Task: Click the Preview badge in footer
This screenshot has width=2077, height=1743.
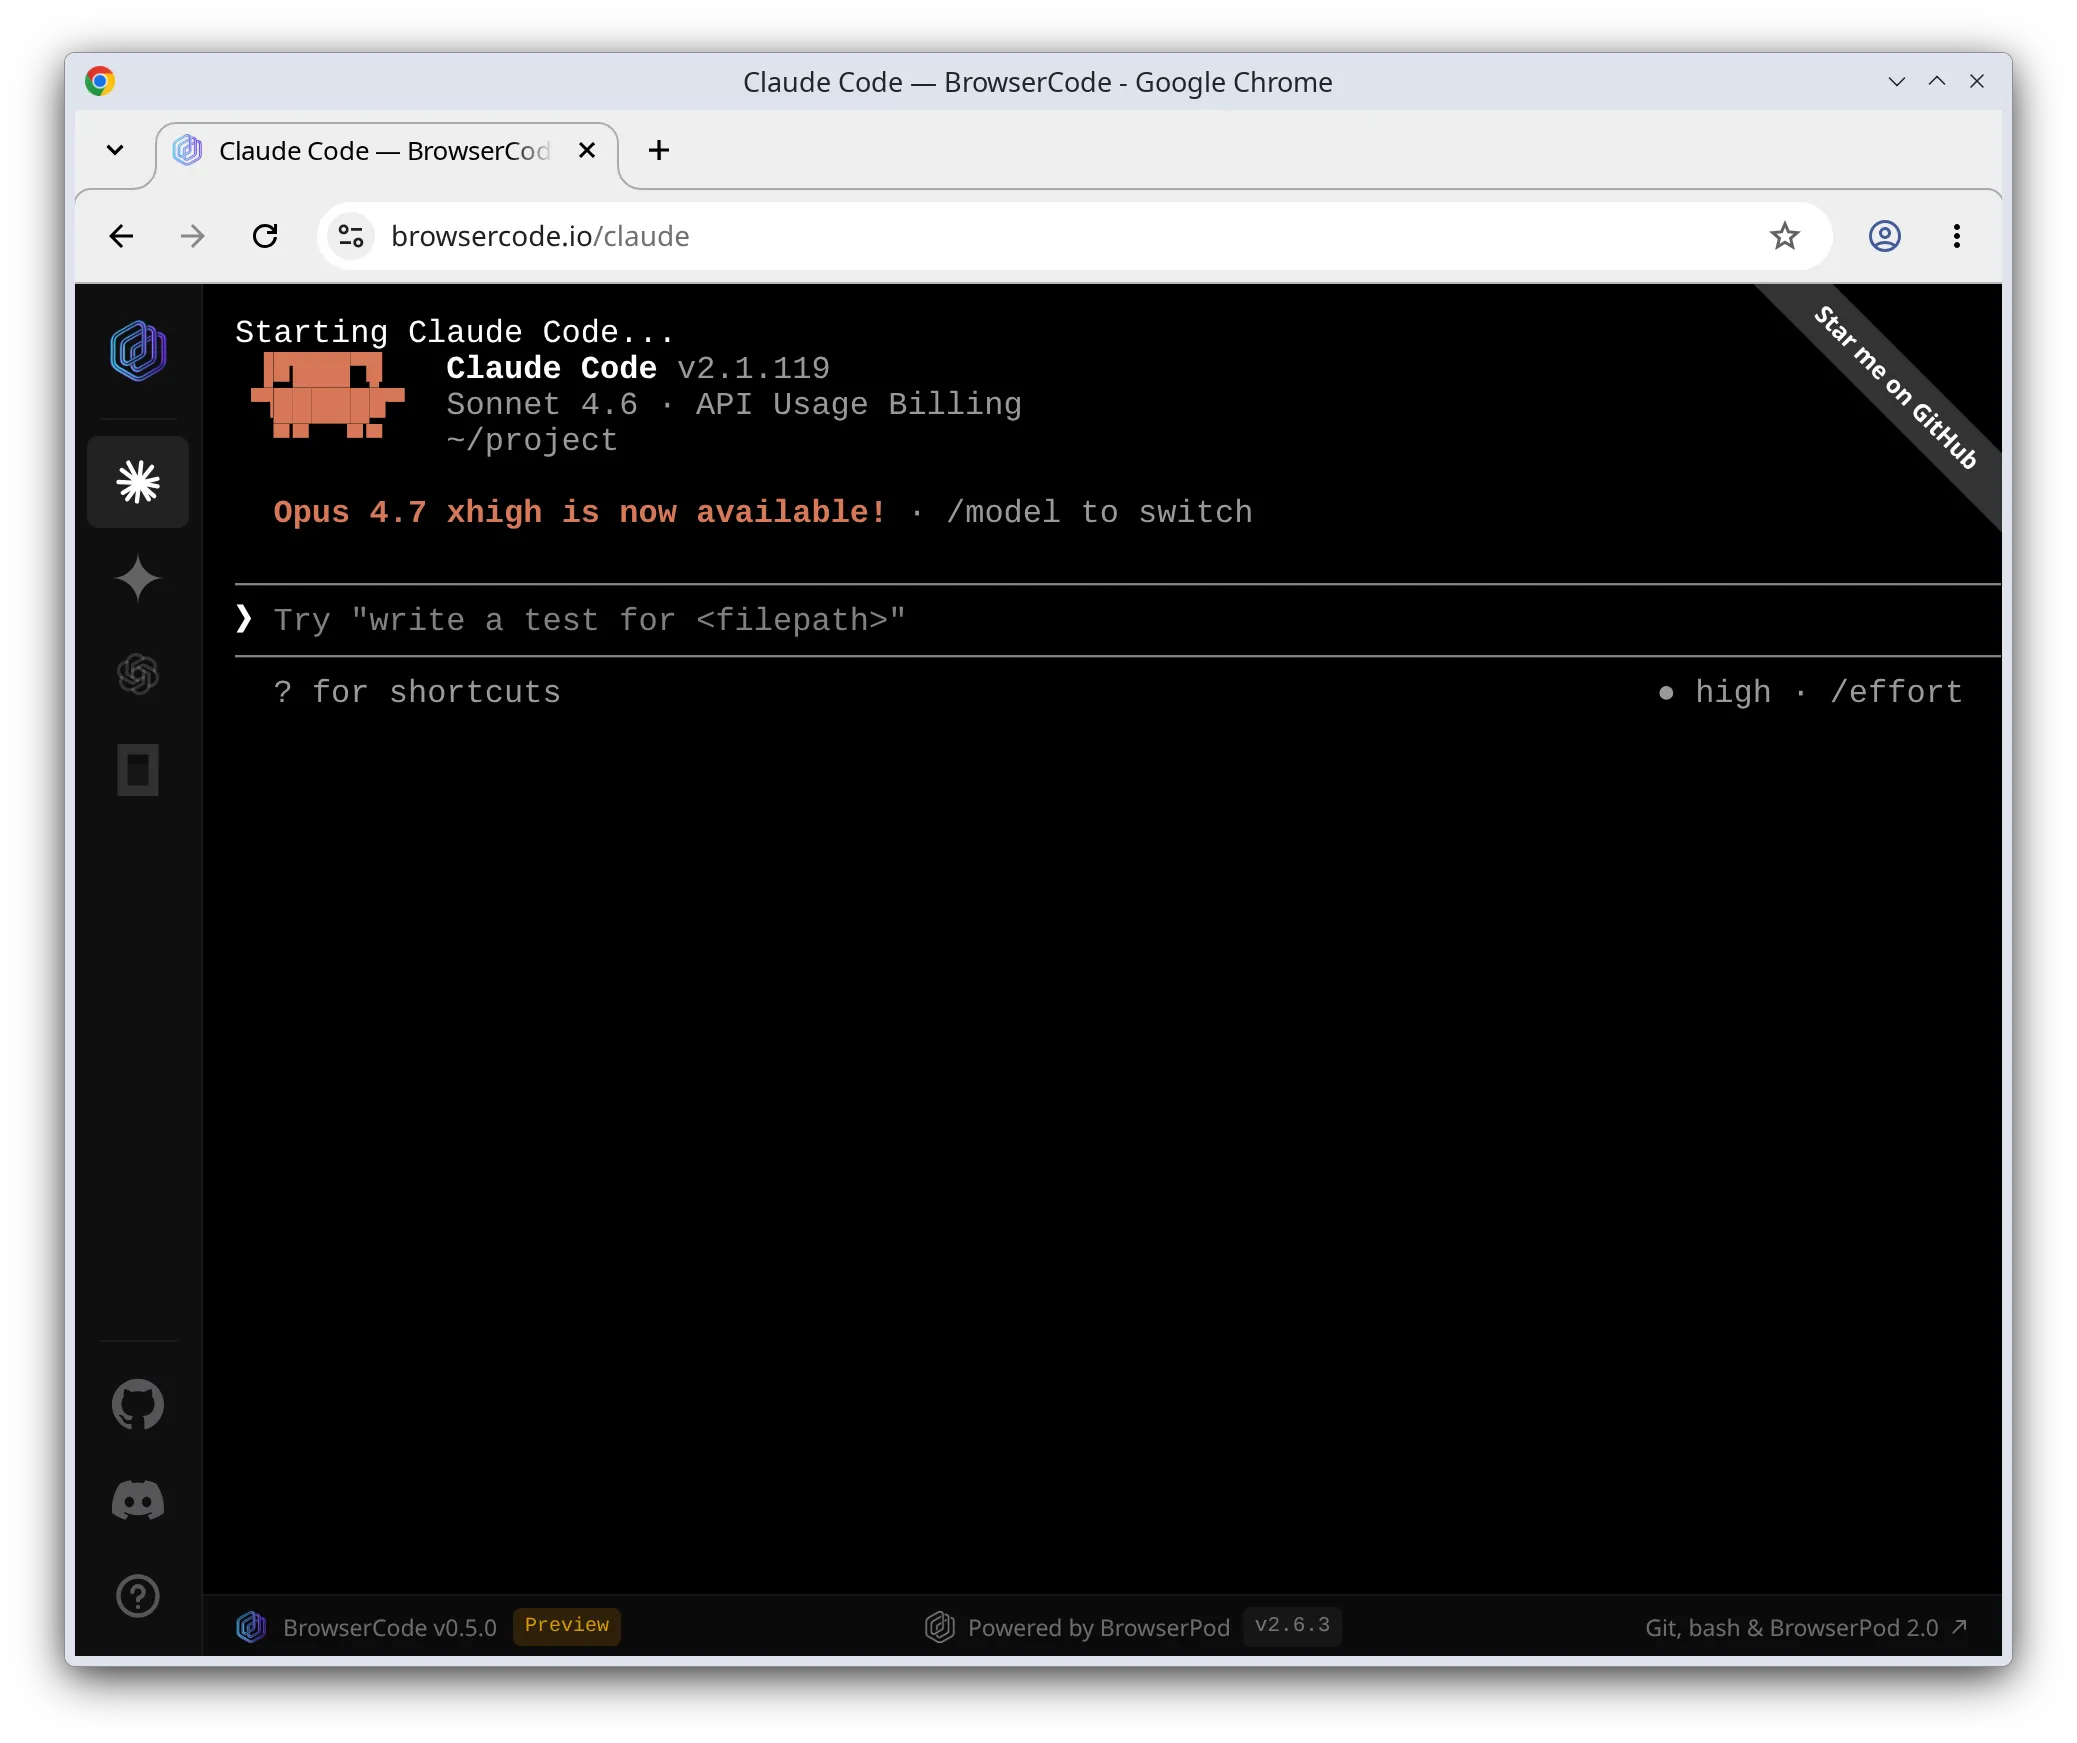Action: coord(567,1625)
